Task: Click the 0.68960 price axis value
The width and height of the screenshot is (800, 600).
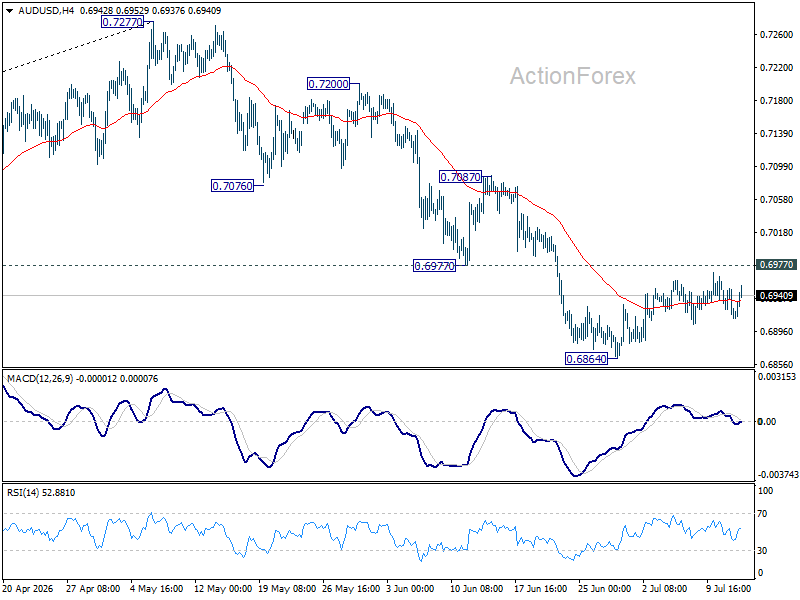Action: click(777, 332)
